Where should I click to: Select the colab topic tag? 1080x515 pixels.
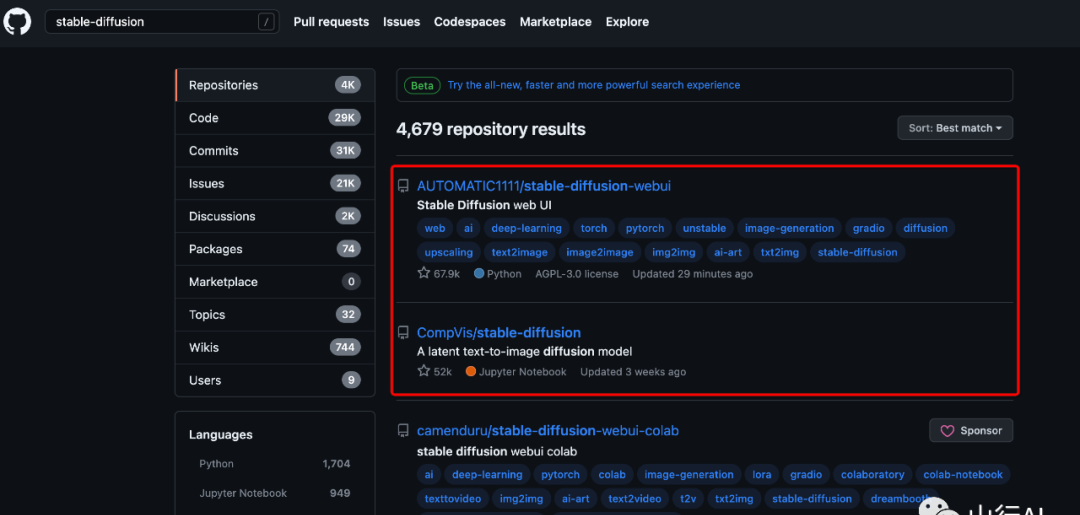point(612,474)
